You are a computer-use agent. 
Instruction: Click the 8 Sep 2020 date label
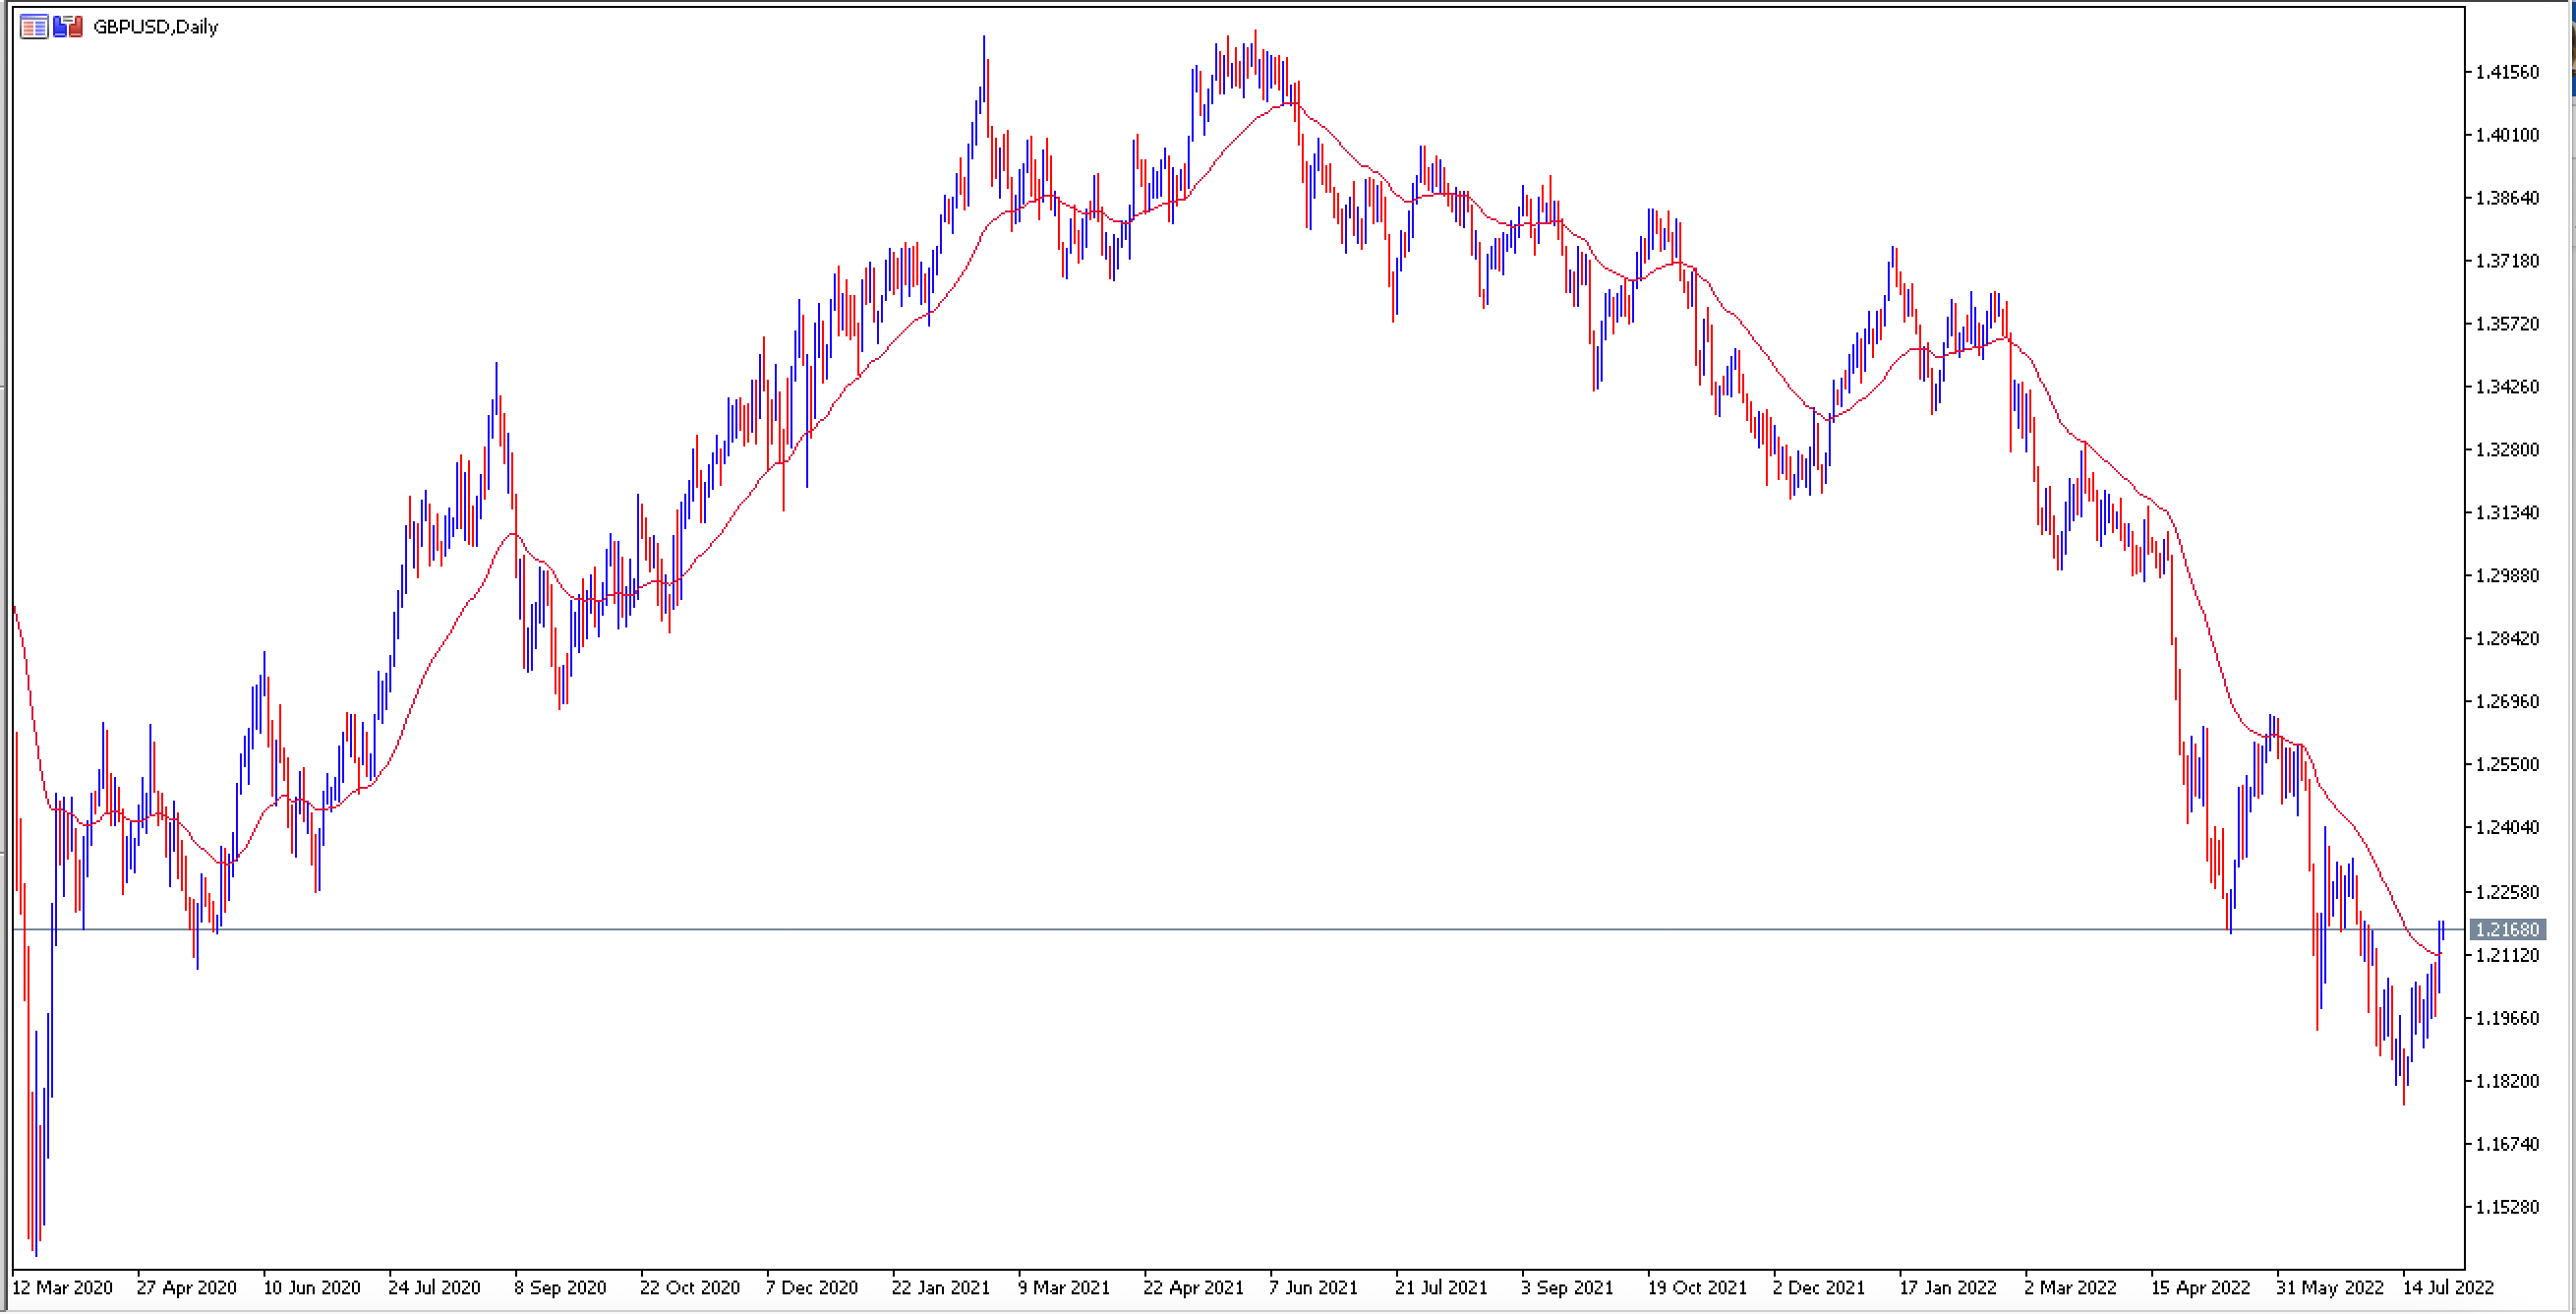[x=561, y=1289]
